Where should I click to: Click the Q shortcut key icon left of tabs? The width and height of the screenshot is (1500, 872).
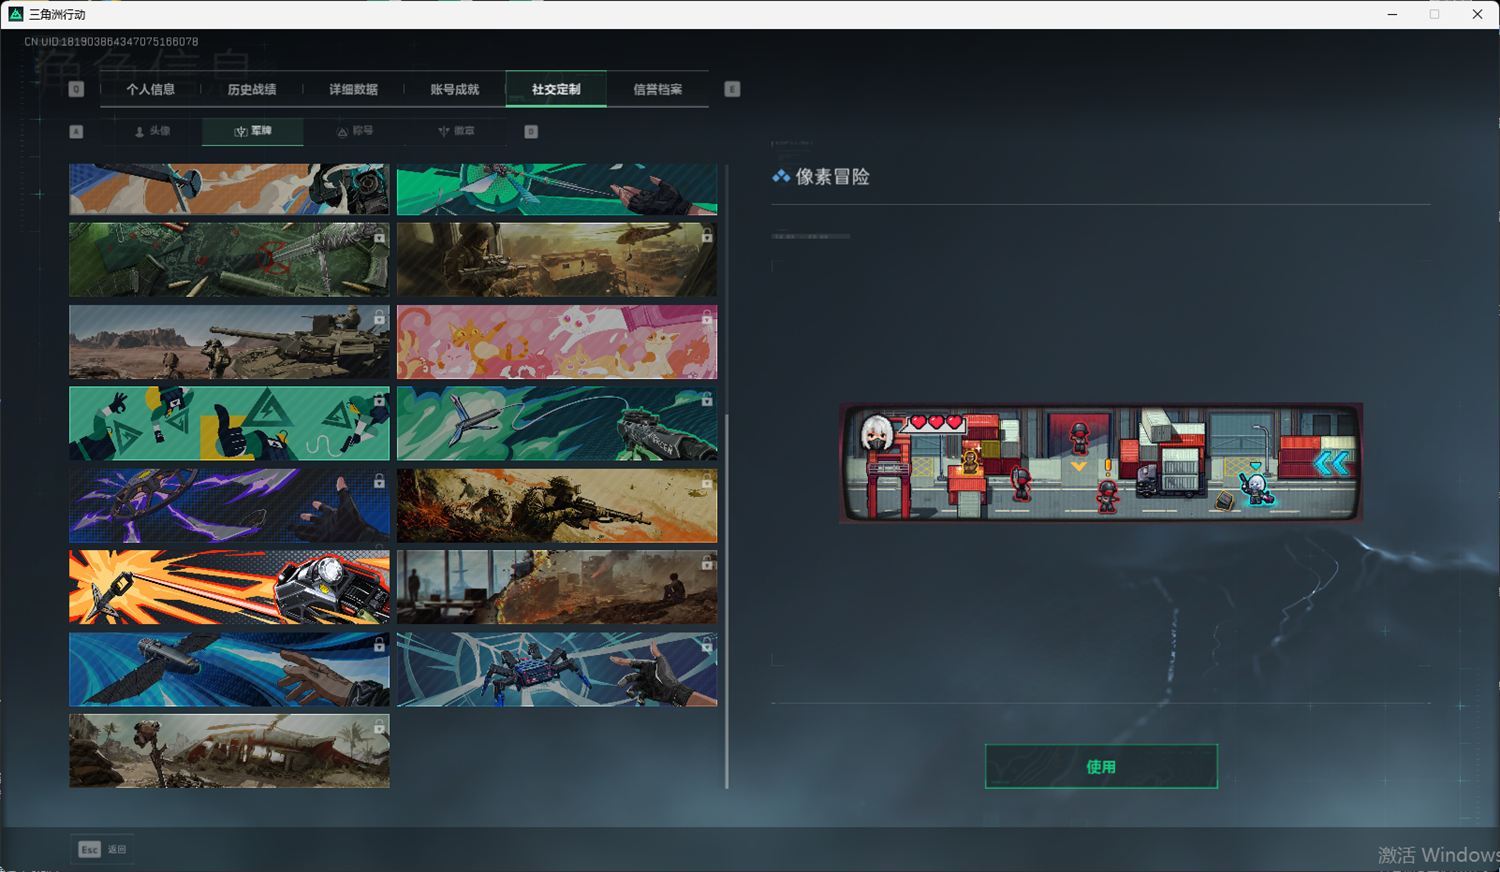[76, 89]
